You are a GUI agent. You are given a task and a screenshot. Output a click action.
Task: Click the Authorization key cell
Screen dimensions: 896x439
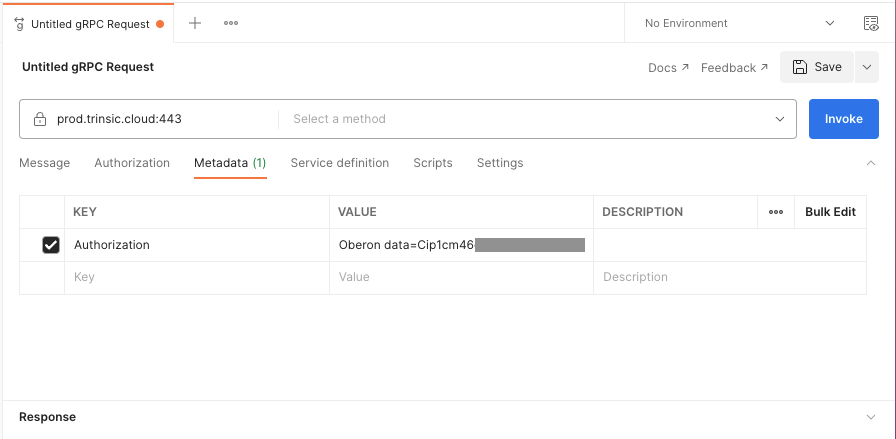197,245
